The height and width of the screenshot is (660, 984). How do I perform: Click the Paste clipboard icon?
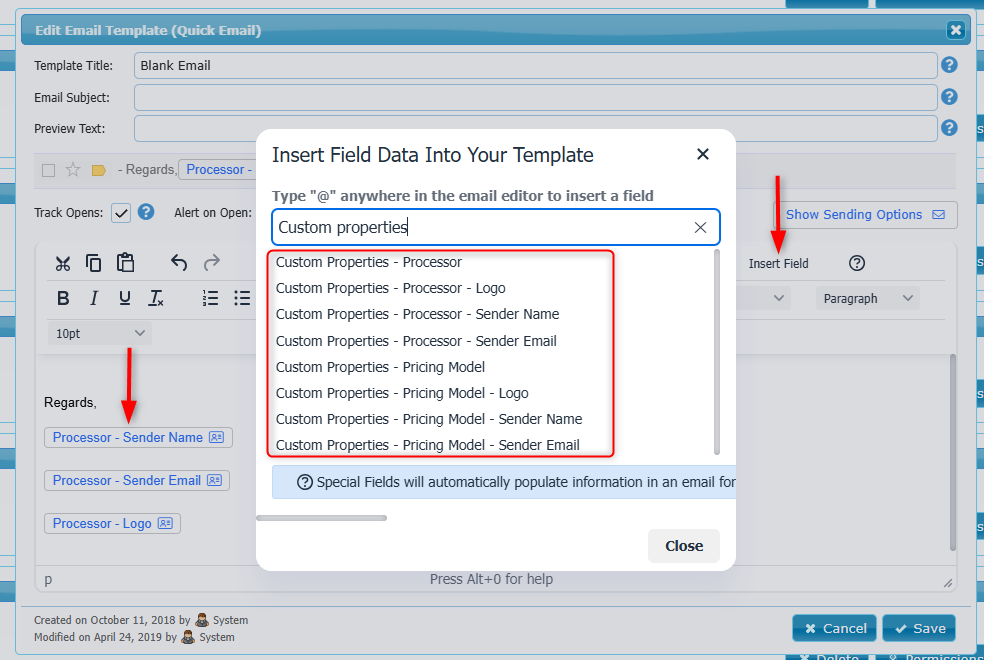(125, 264)
